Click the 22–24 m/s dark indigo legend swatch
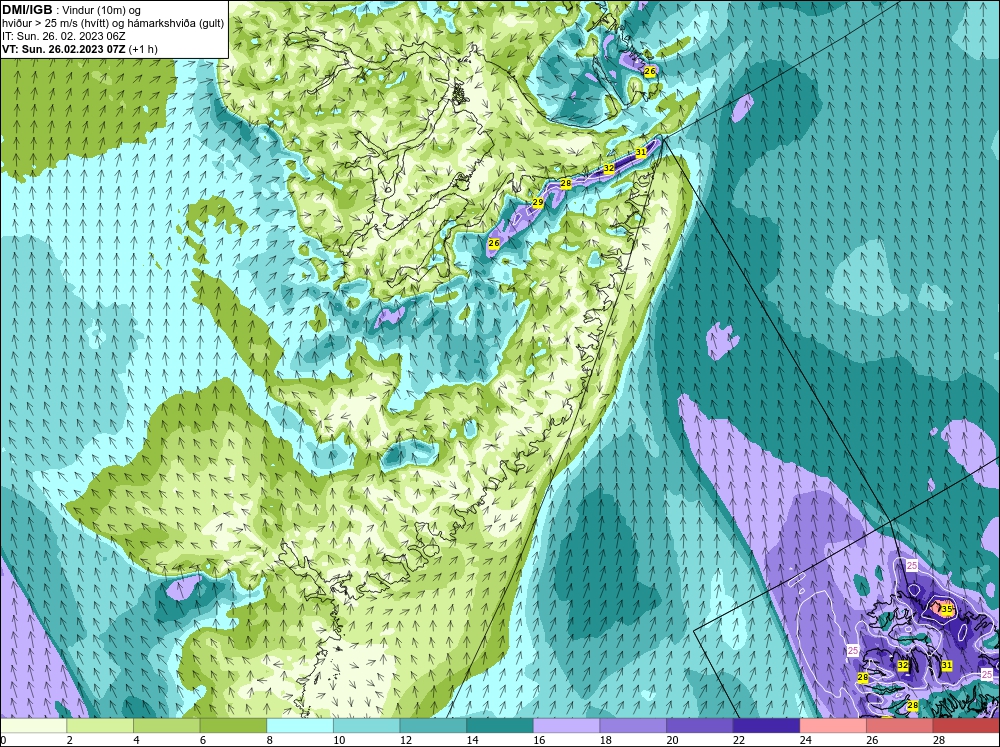Screen dimensions: 1000x747 766,726
